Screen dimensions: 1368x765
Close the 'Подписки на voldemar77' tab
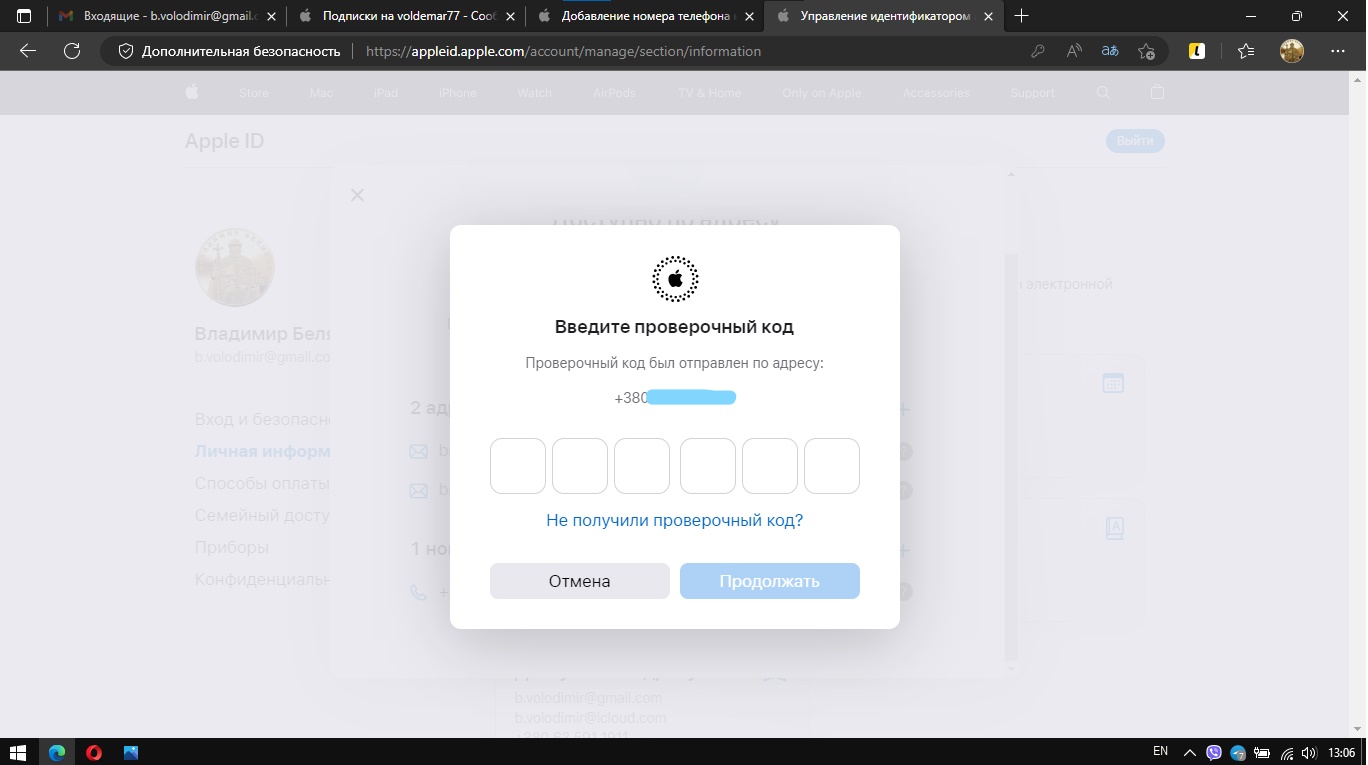click(511, 16)
